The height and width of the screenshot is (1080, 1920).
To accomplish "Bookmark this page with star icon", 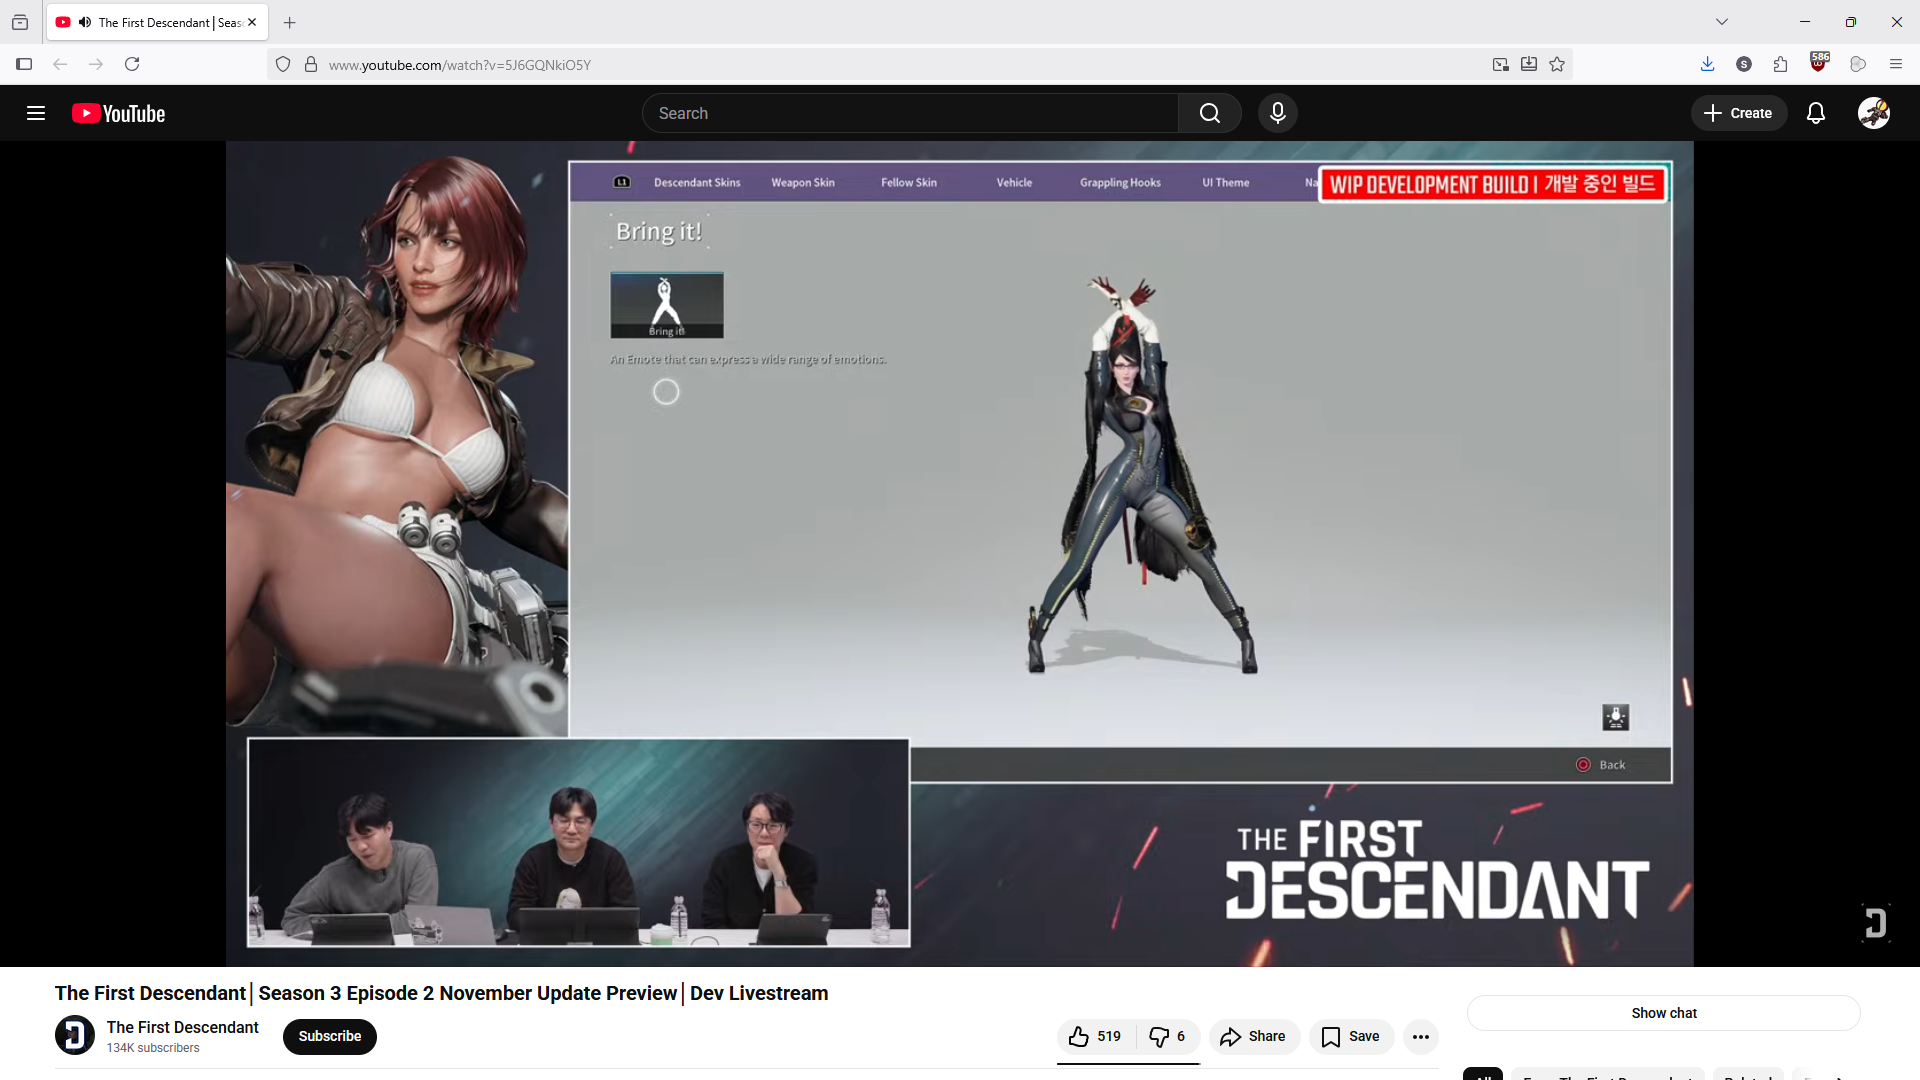I will tap(1557, 65).
